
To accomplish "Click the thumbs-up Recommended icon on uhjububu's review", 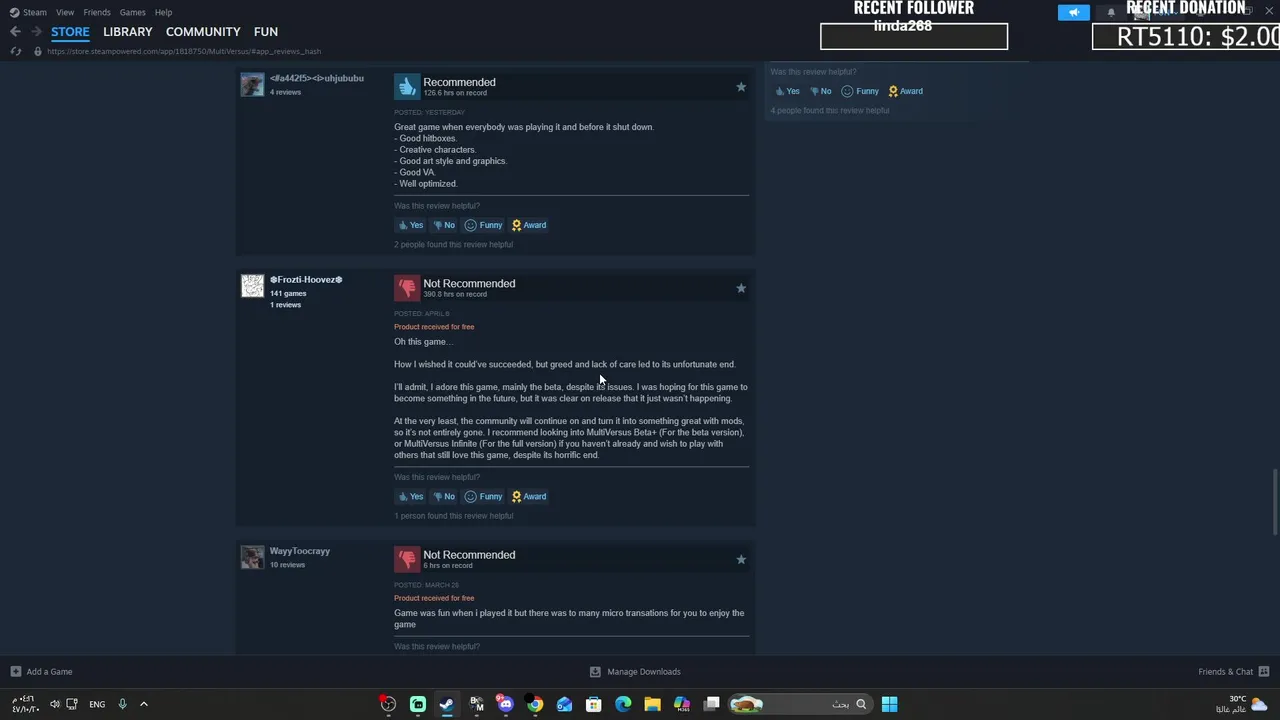I will pyautogui.click(x=407, y=87).
